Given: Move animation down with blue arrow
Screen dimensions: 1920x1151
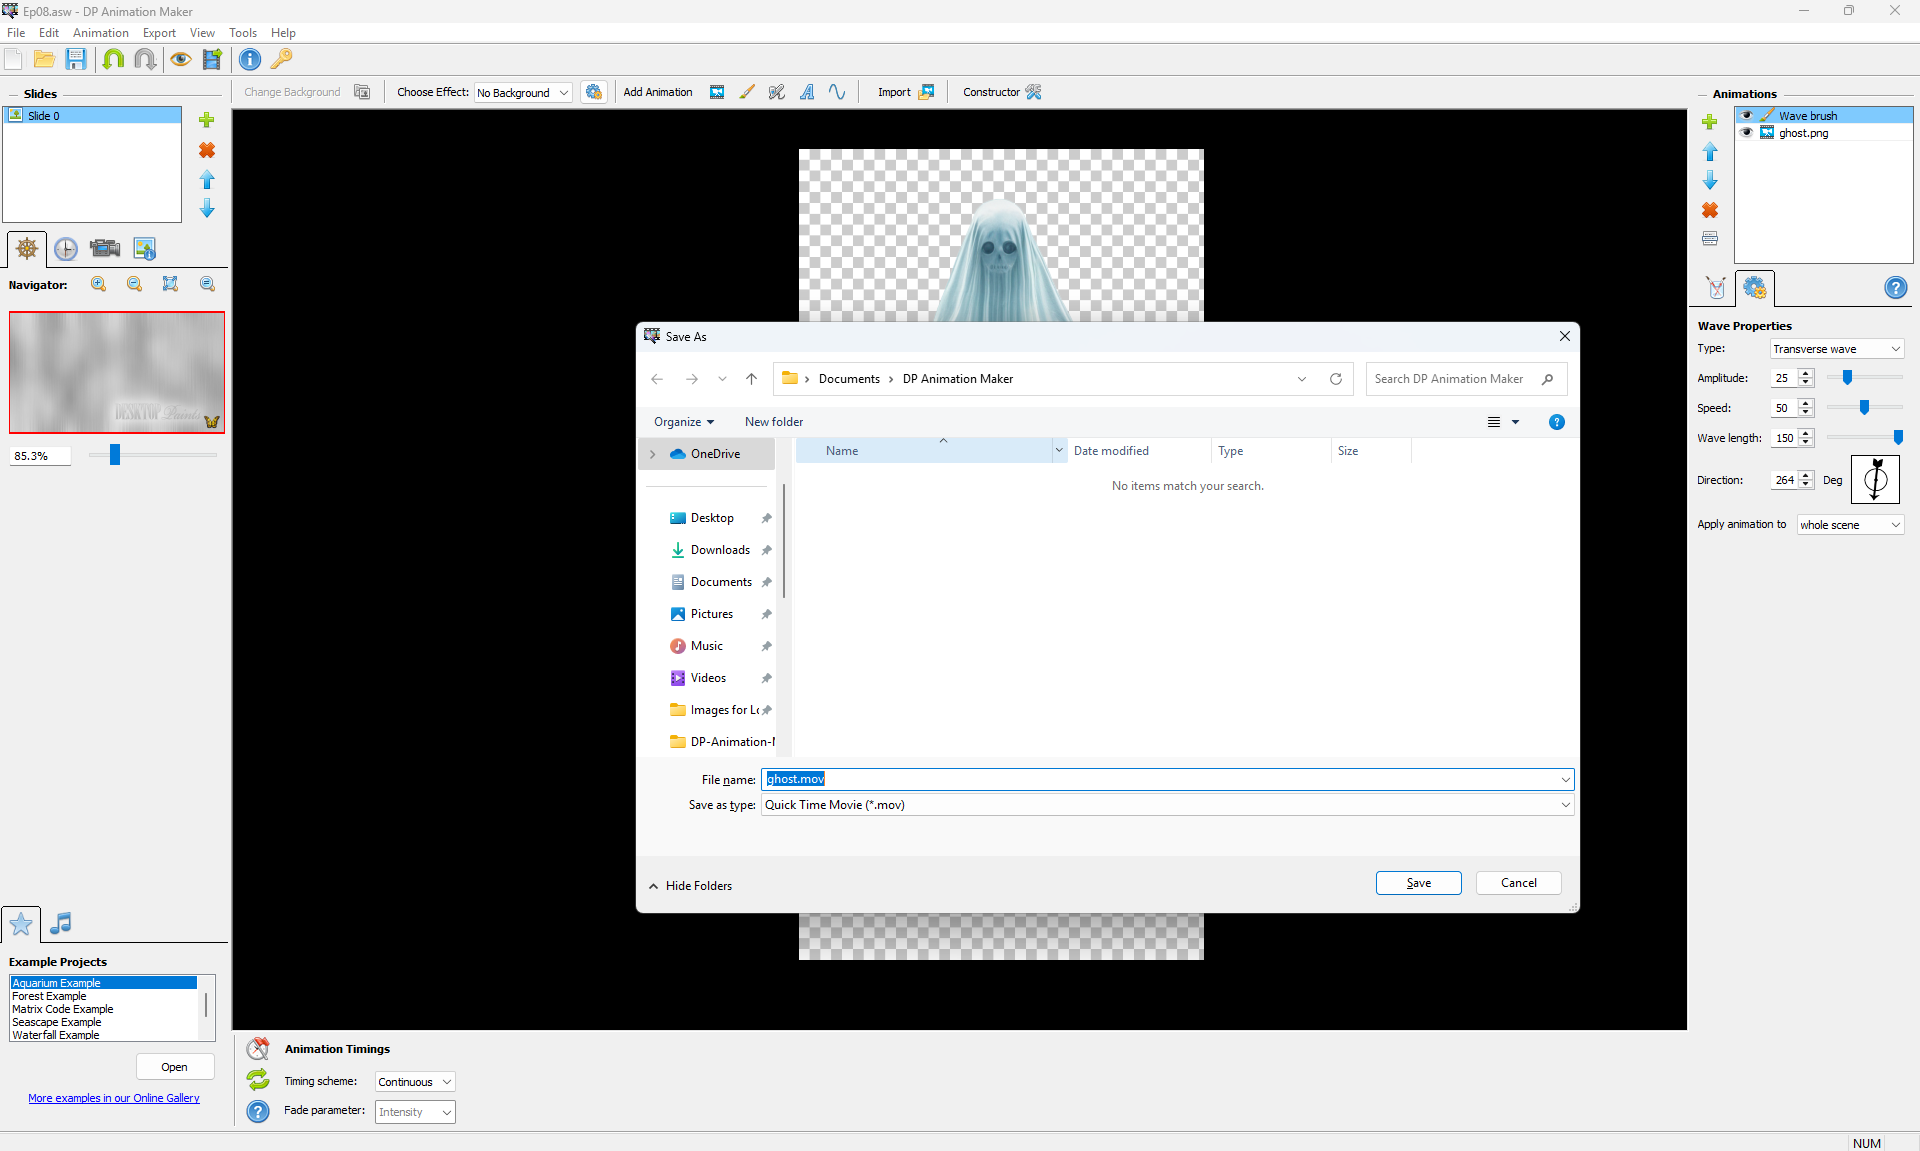Looking at the screenshot, I should coord(1710,181).
